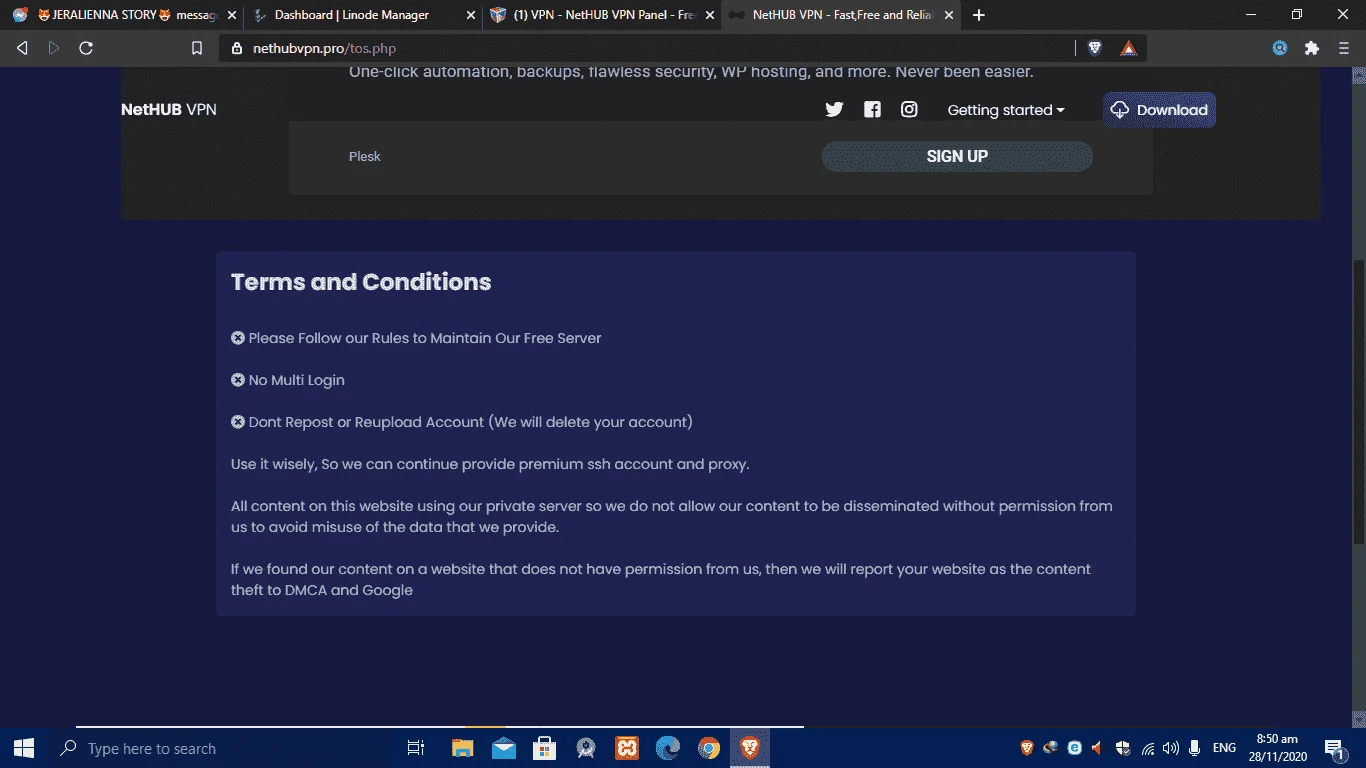The image size is (1366, 768).
Task: Open XAMPP from the taskbar
Action: coord(627,748)
